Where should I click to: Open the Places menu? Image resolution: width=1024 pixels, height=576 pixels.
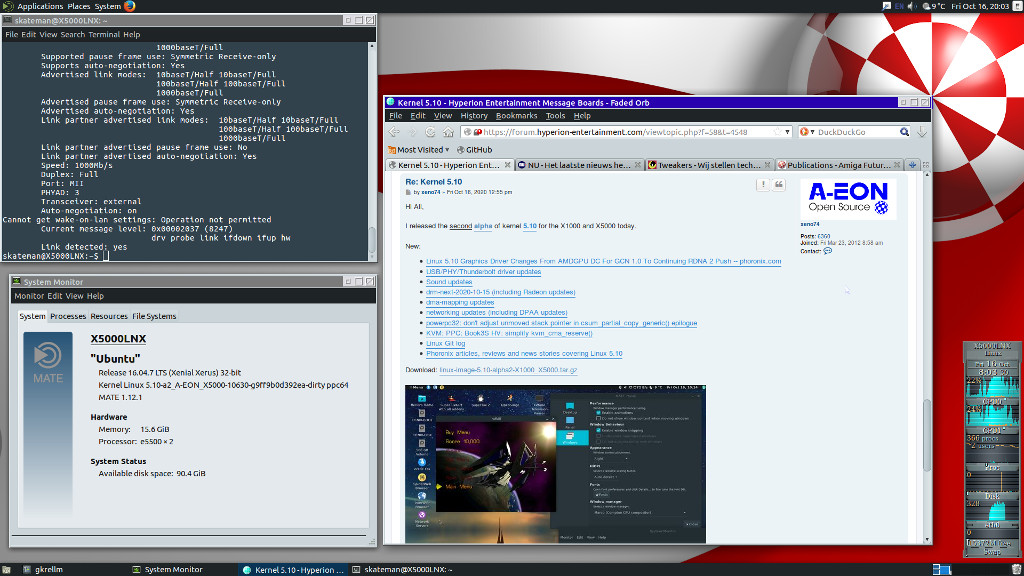tap(78, 6)
